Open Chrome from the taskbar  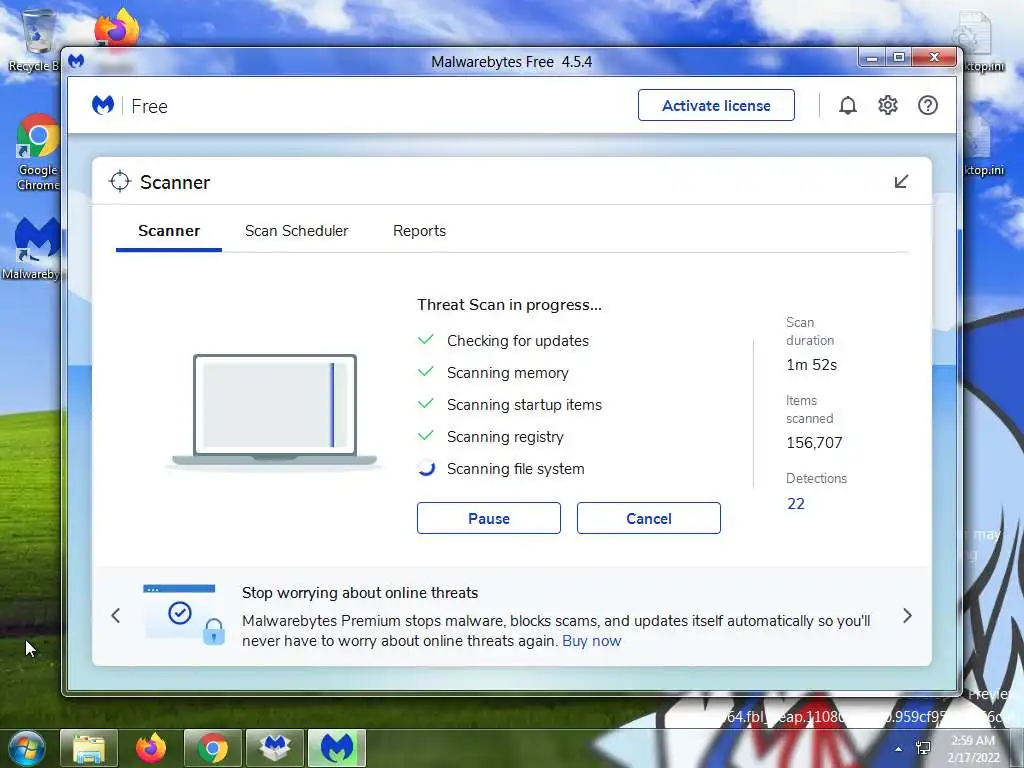point(213,748)
